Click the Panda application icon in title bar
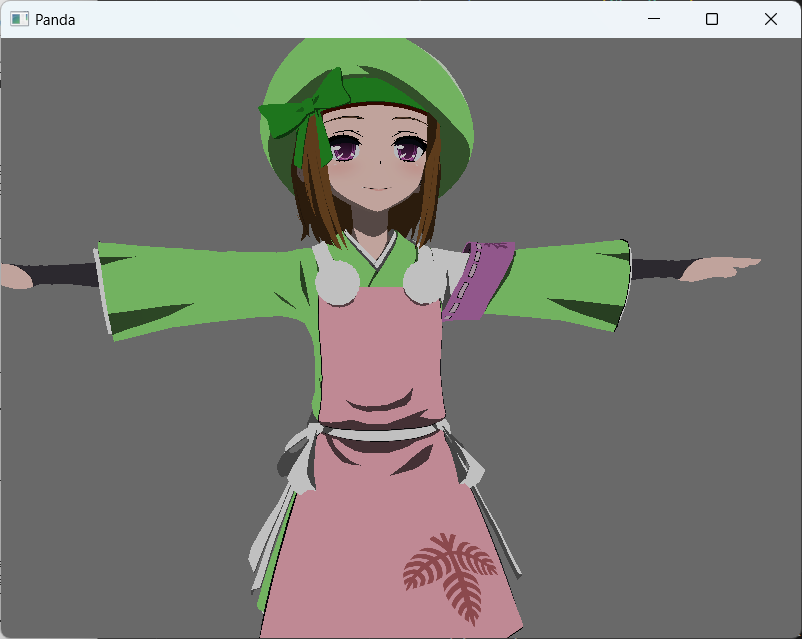 [x=19, y=19]
